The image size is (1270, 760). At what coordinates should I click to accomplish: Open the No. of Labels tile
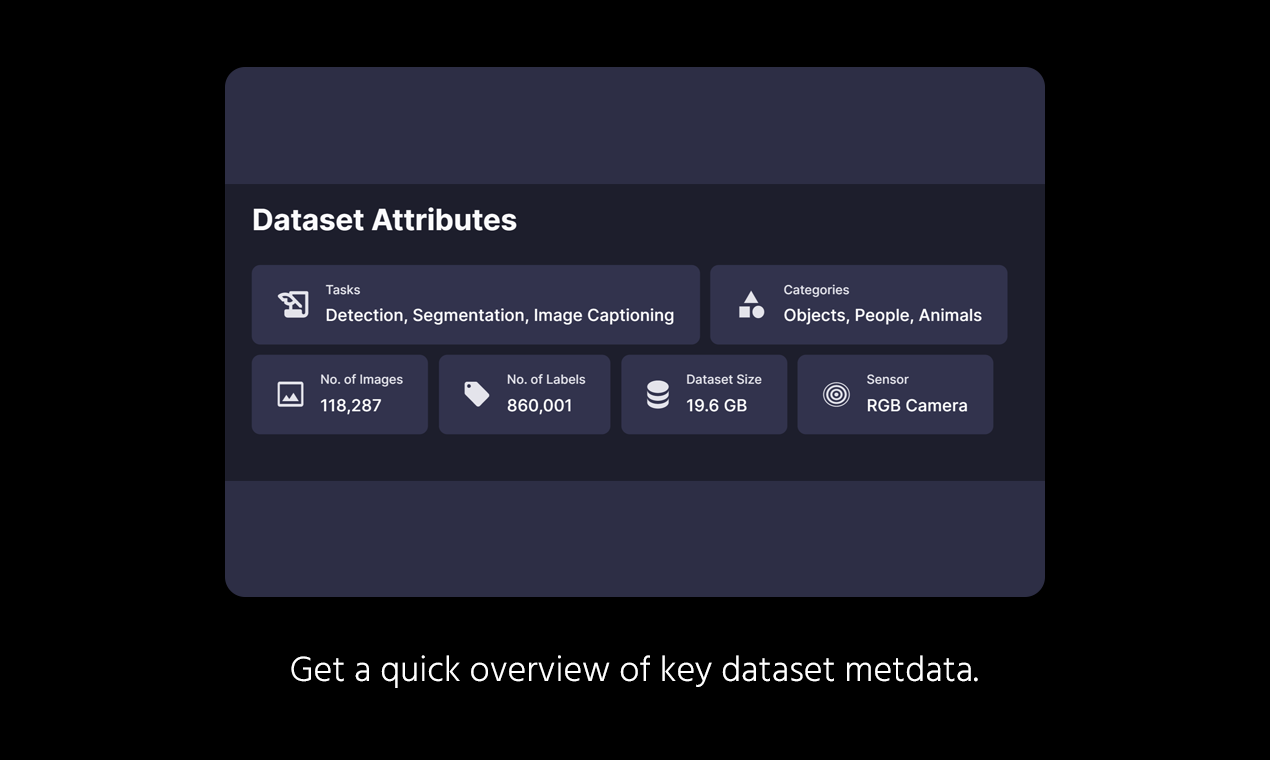coord(524,394)
